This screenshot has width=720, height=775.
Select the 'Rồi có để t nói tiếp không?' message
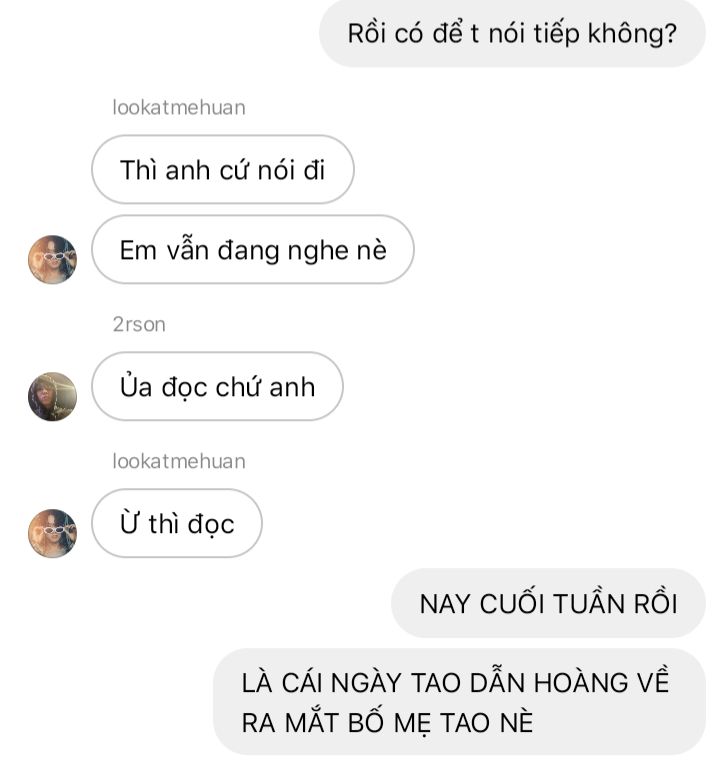coord(512,34)
